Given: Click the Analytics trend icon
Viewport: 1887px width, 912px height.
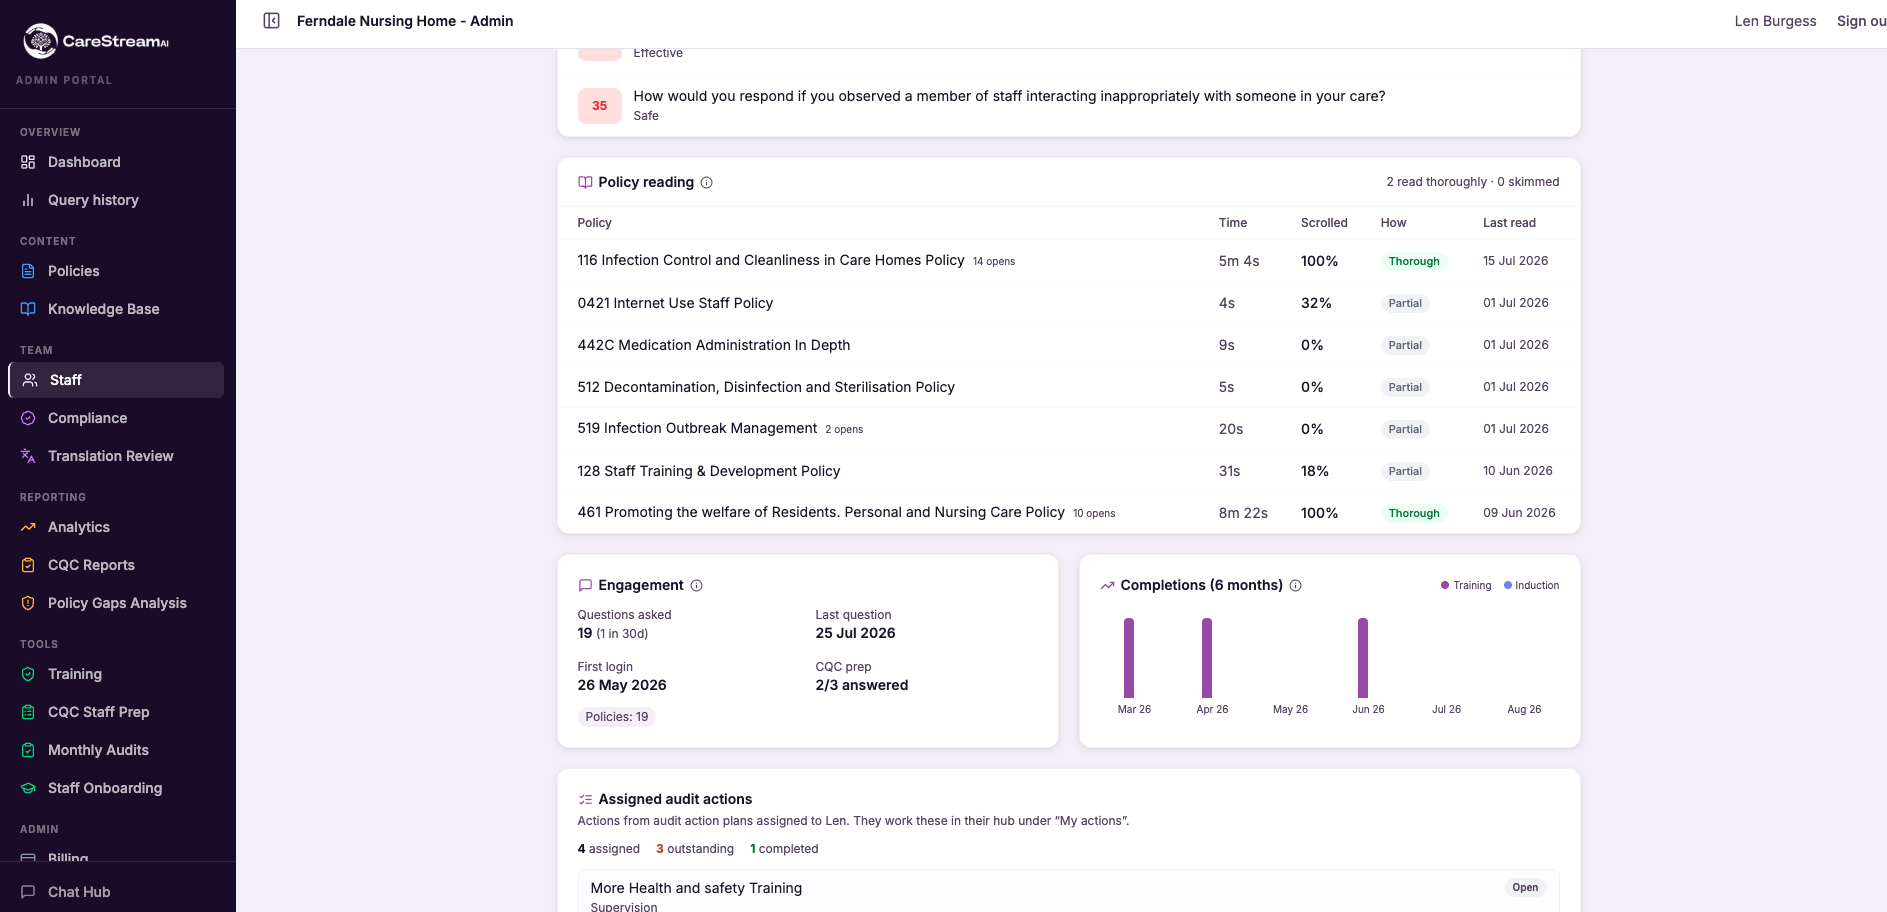Looking at the screenshot, I should click(28, 527).
